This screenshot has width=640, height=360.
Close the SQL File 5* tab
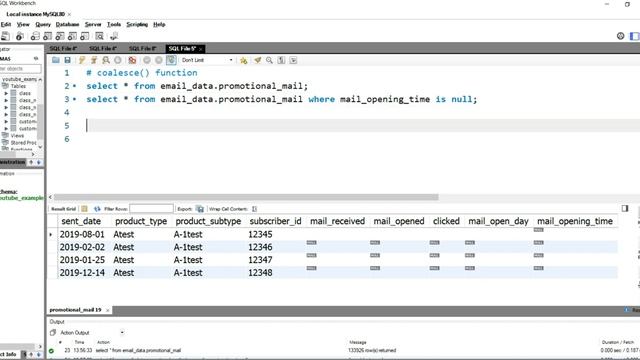click(x=201, y=49)
